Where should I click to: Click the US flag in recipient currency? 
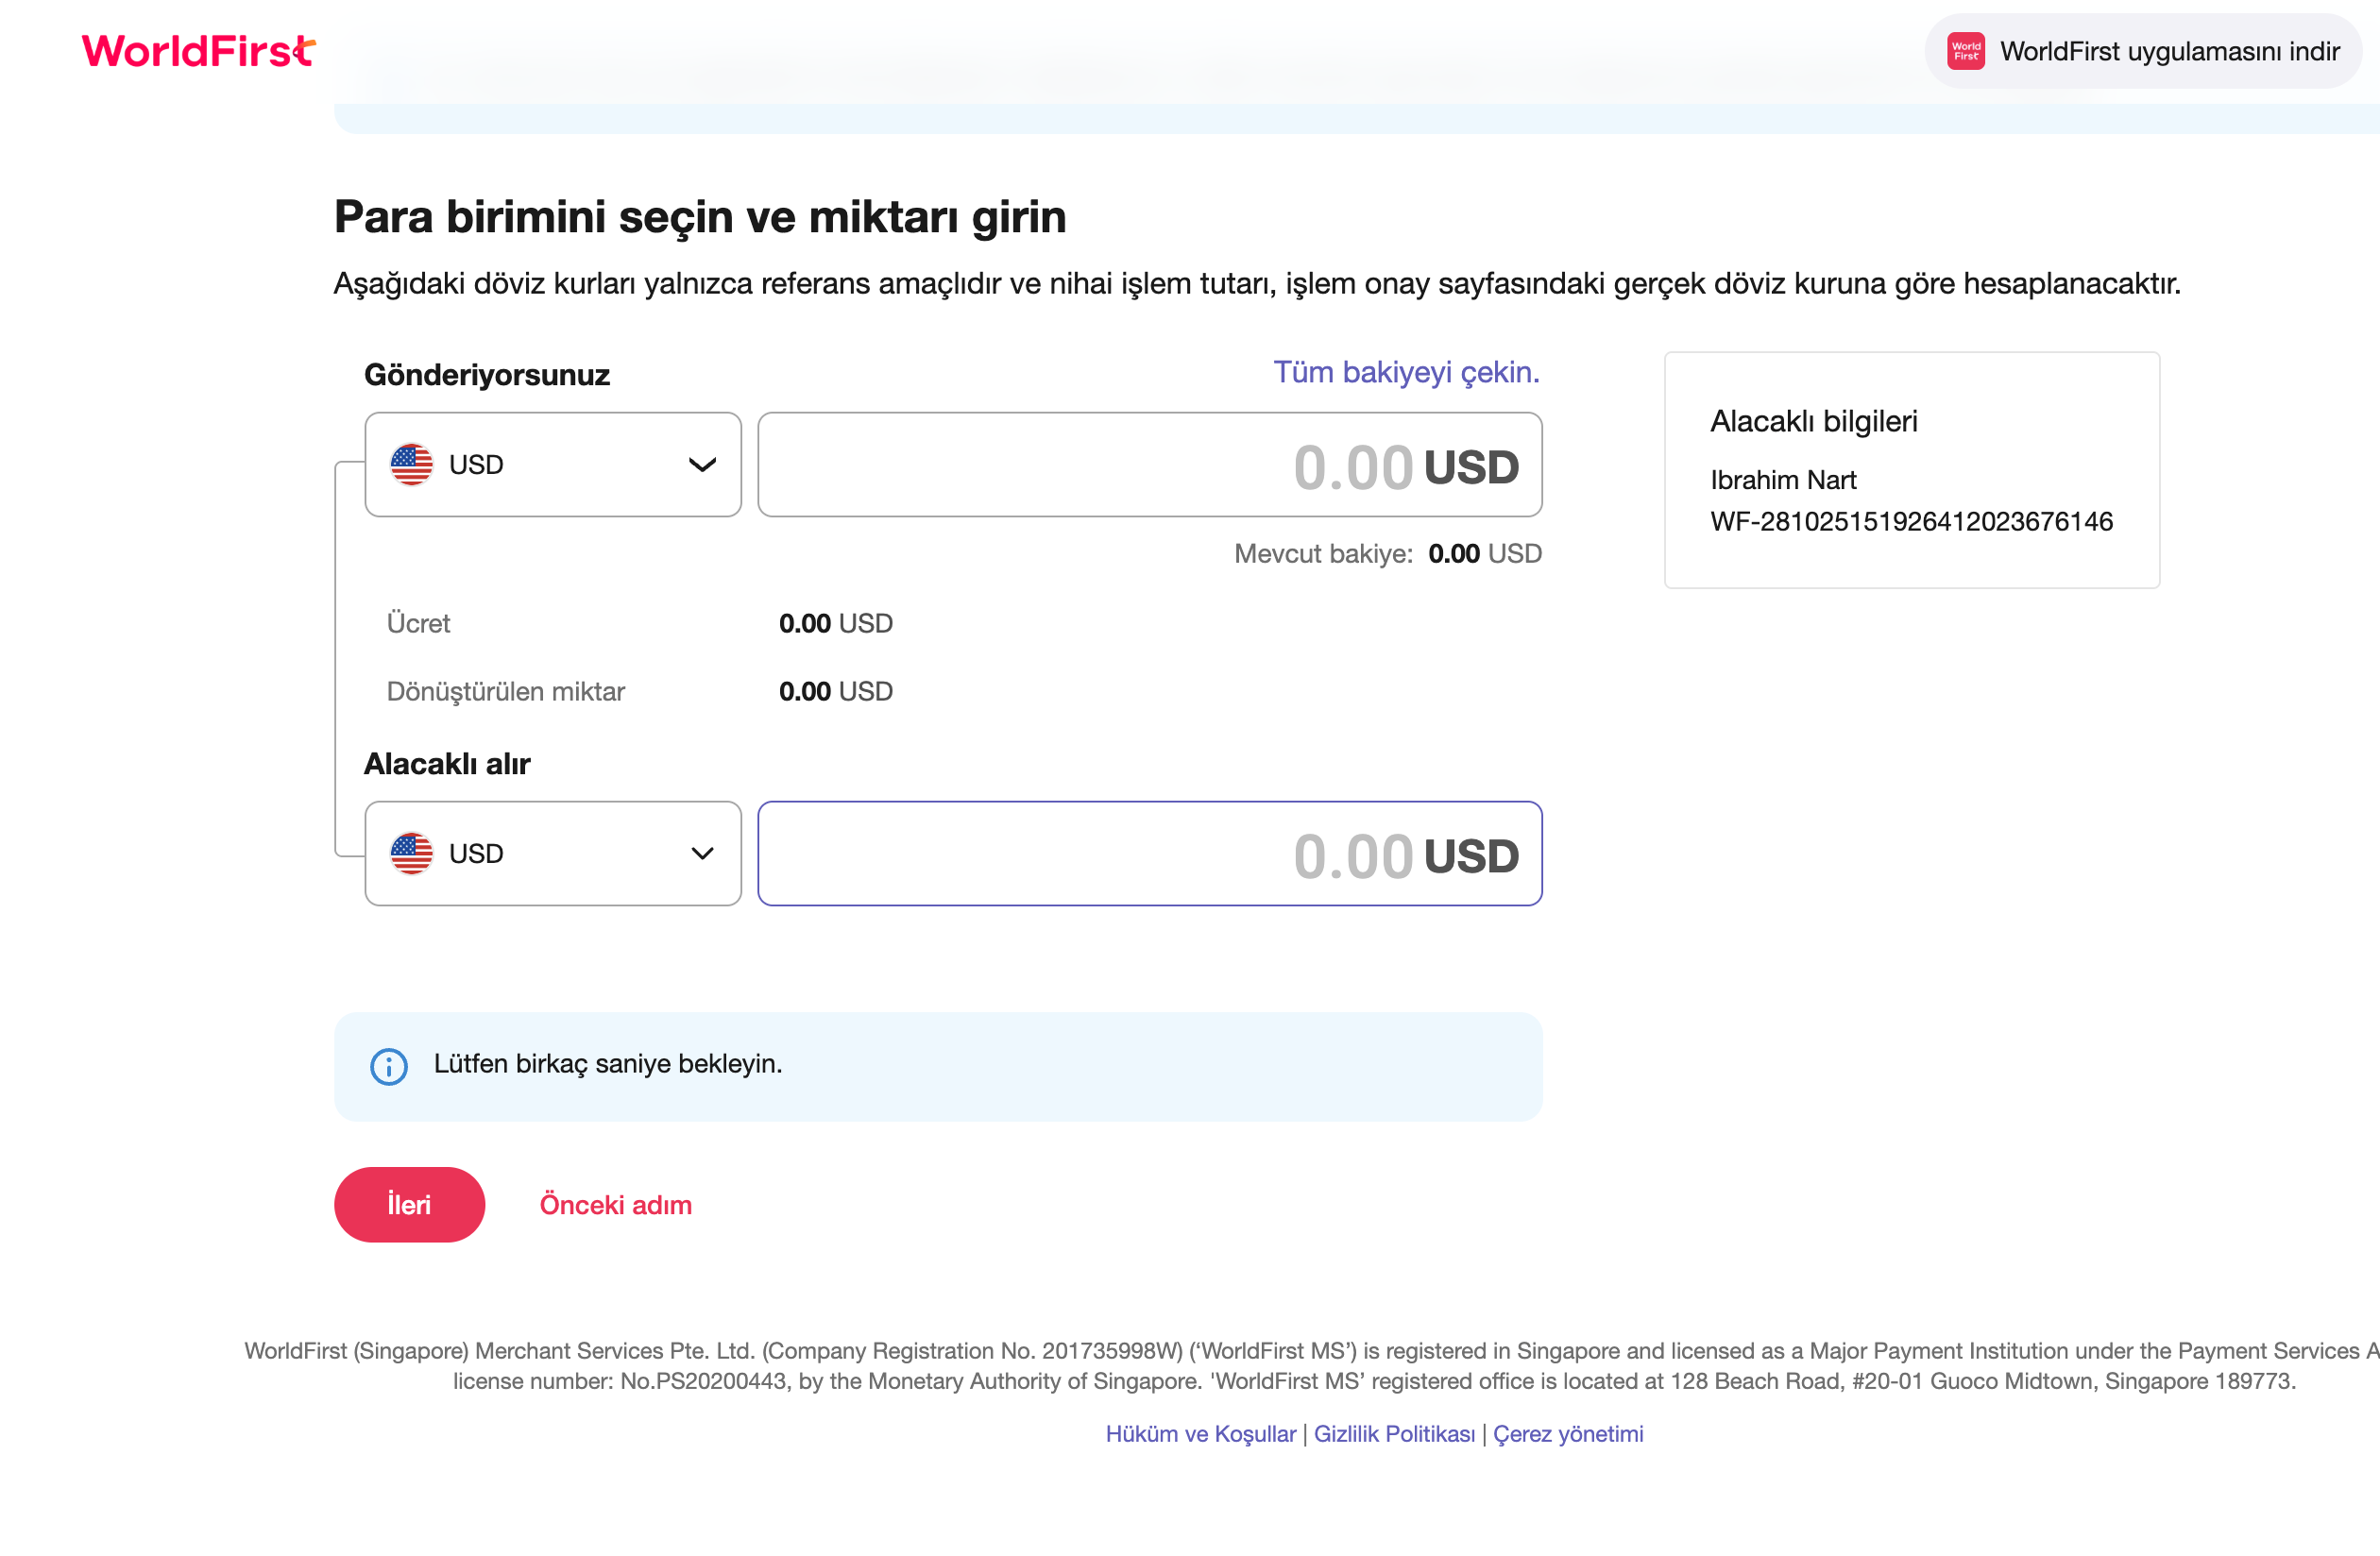coord(411,854)
